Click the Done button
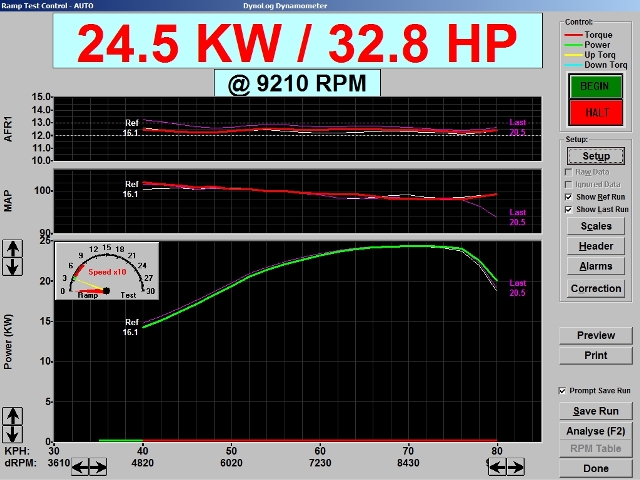 [x=596, y=469]
